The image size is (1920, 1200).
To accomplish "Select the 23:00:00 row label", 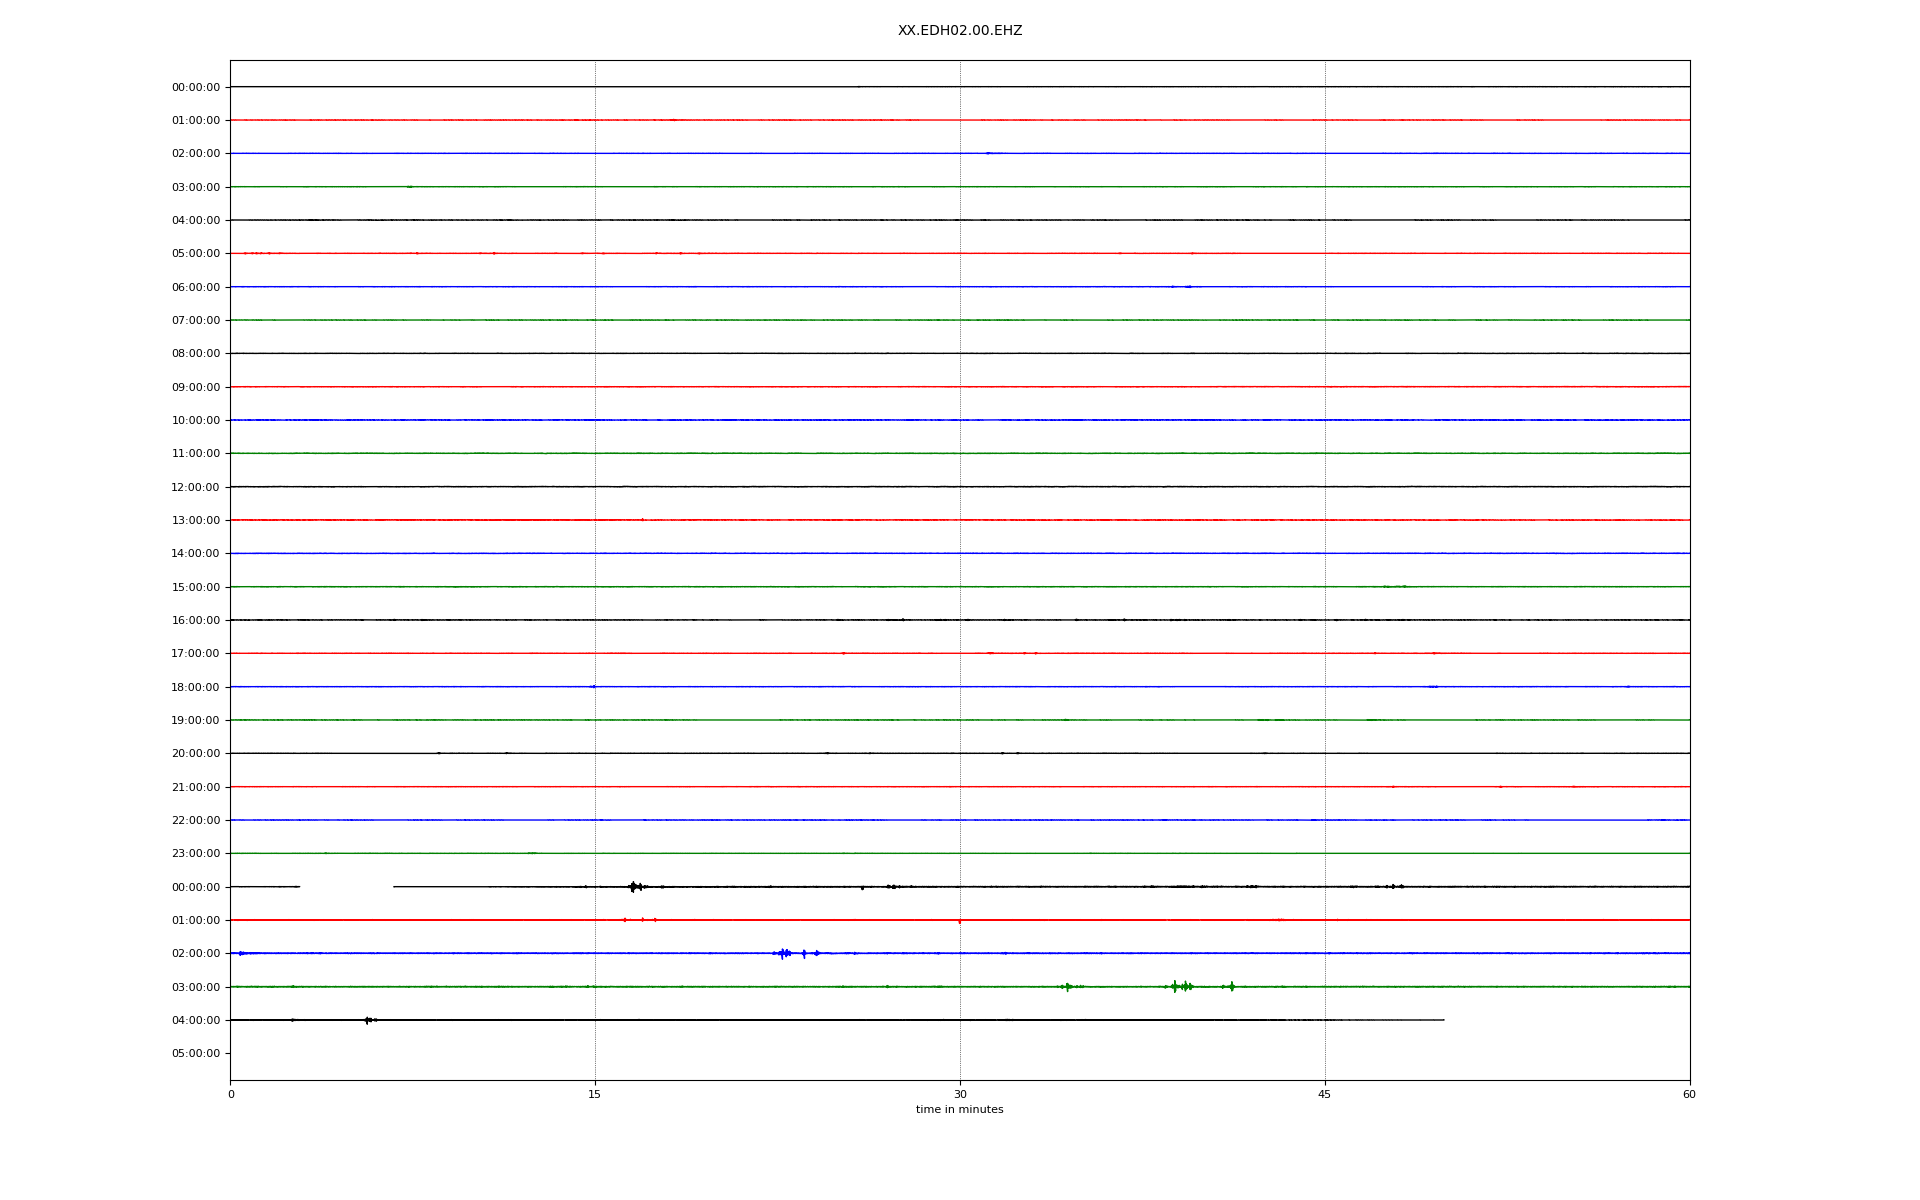I will coord(196,854).
